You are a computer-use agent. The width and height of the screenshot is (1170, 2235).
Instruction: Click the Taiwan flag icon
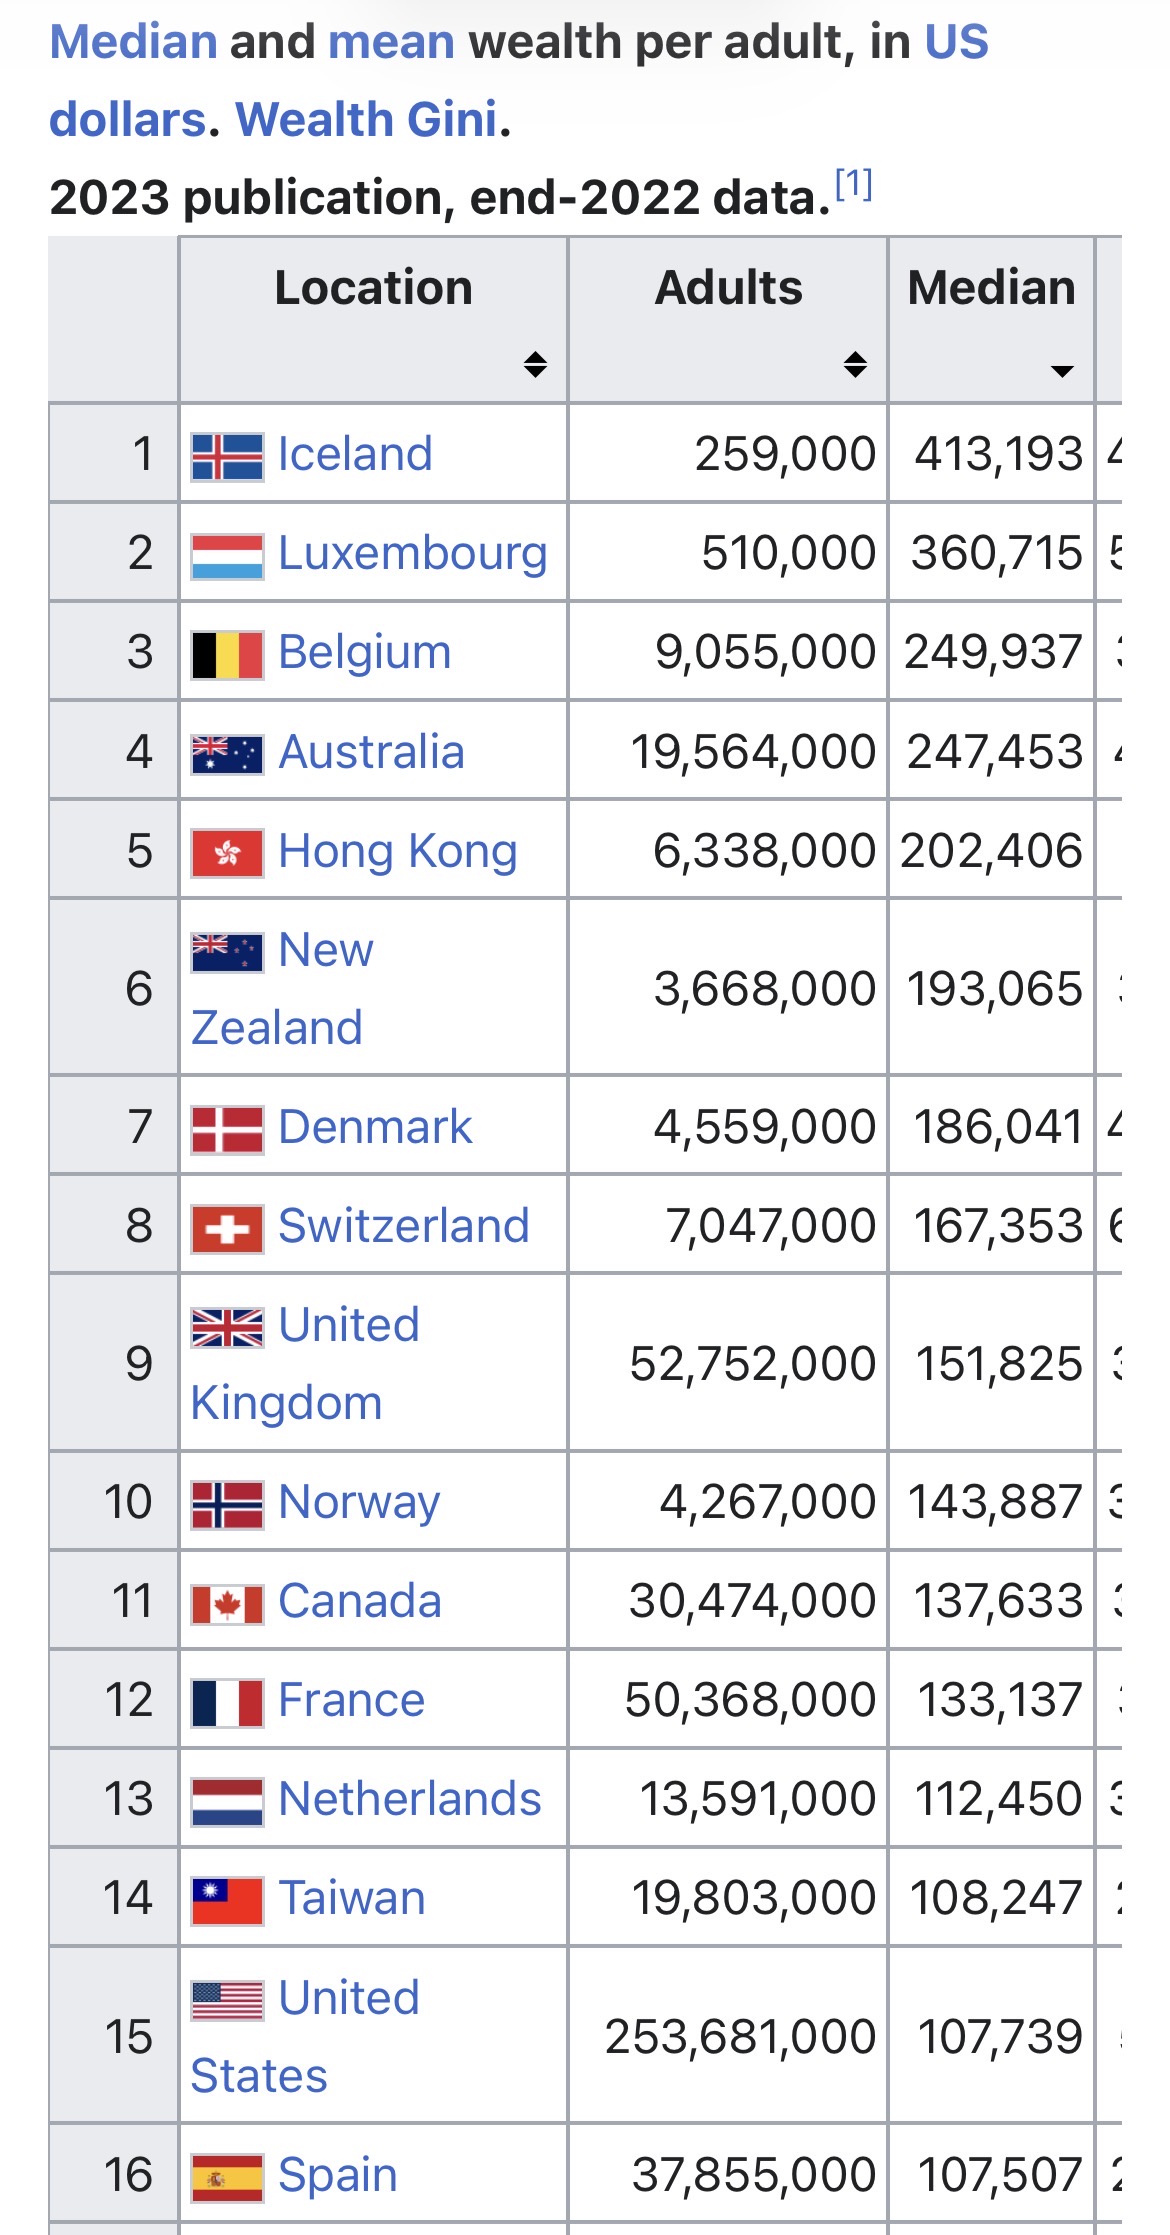pyautogui.click(x=228, y=1901)
